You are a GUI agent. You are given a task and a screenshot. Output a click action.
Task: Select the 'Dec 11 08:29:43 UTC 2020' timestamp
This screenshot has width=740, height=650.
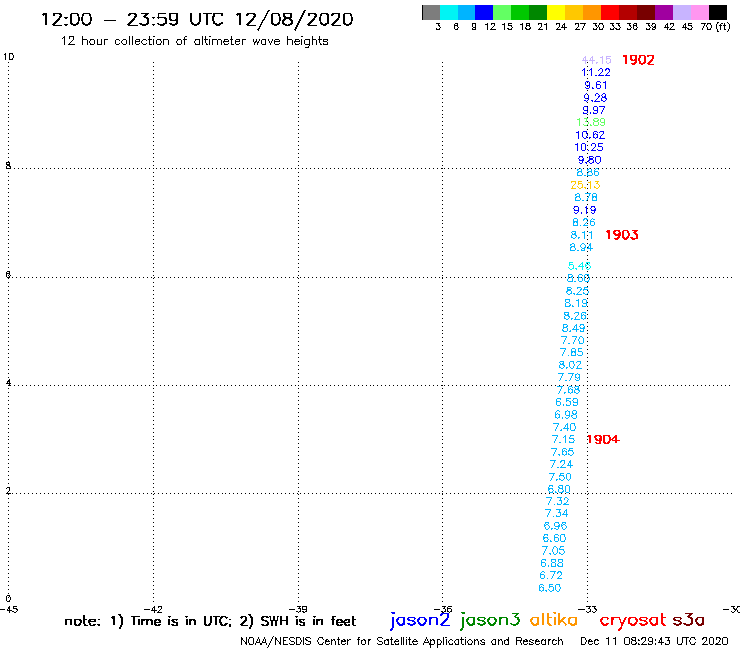point(654,642)
